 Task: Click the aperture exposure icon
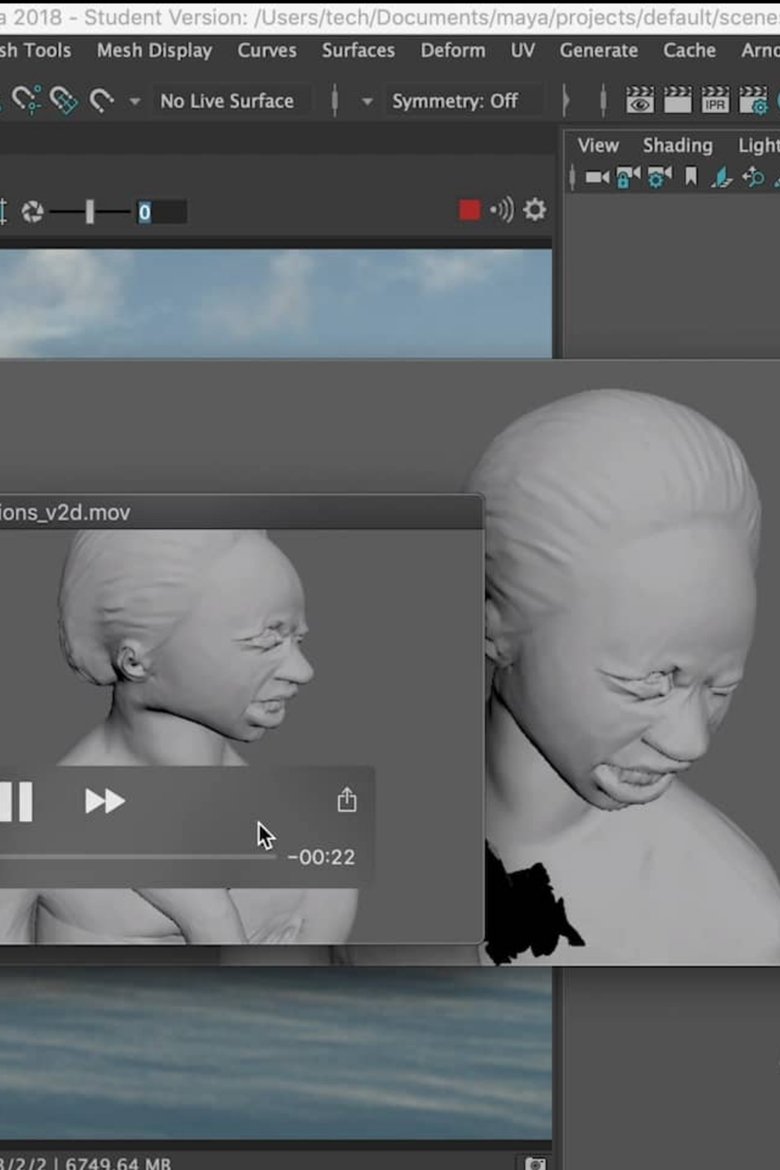32,211
